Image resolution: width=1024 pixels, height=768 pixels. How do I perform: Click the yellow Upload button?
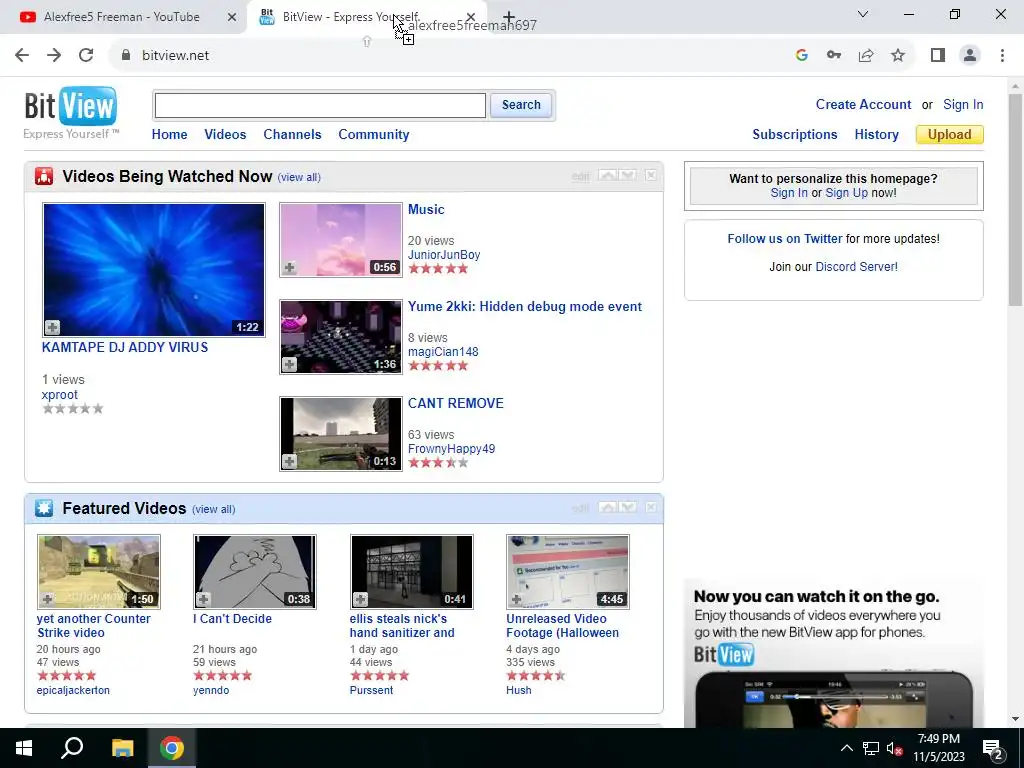pos(950,135)
